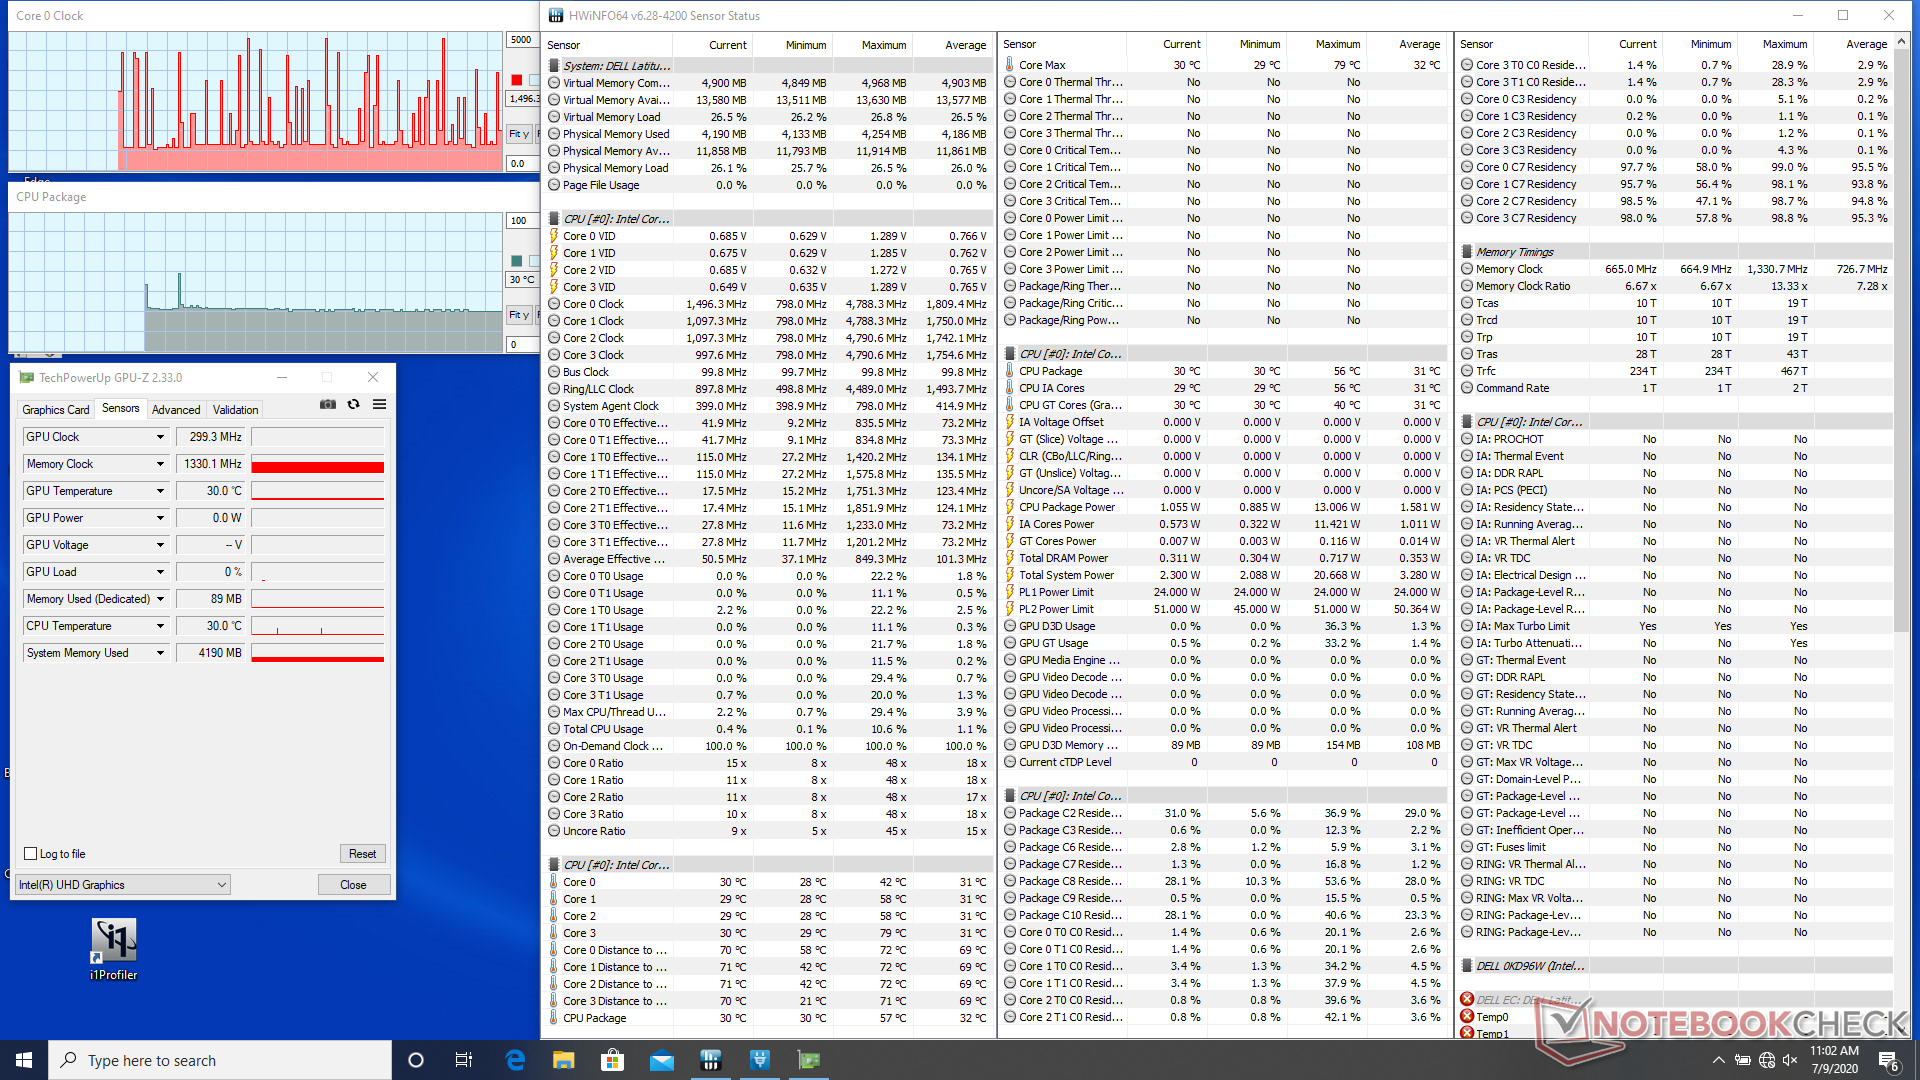Click the GPU-Z refresh icon
Screen dimensions: 1920x1080
[353, 405]
